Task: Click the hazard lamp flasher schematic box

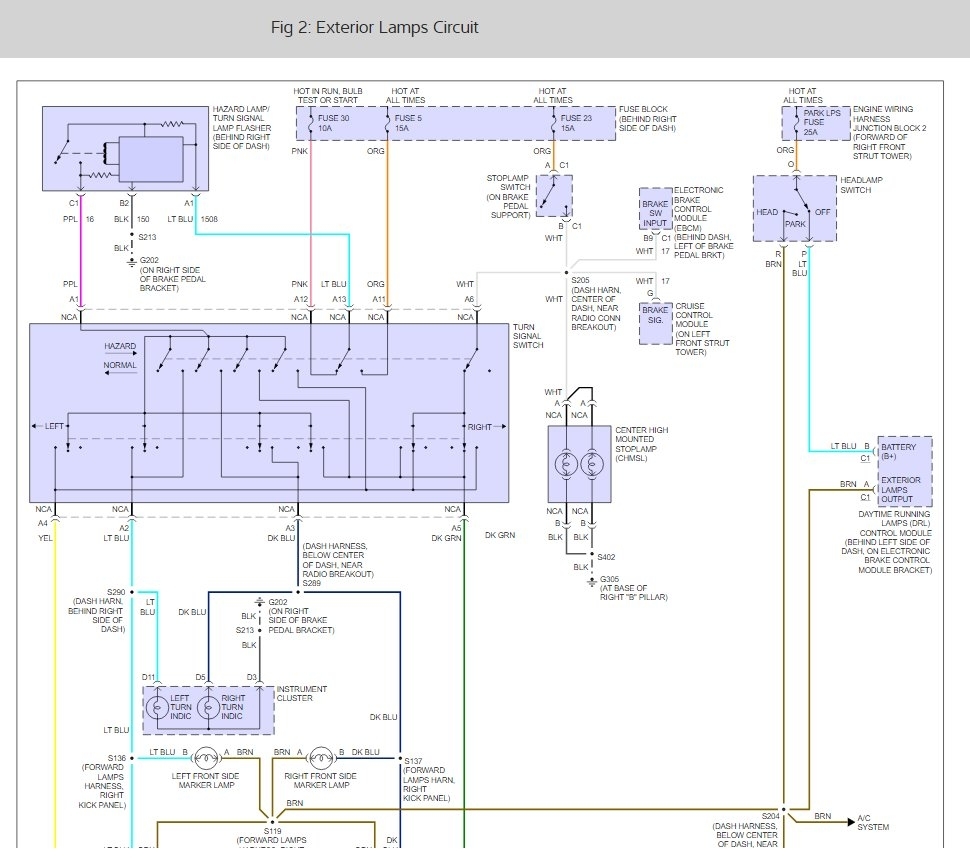Action: click(125, 148)
